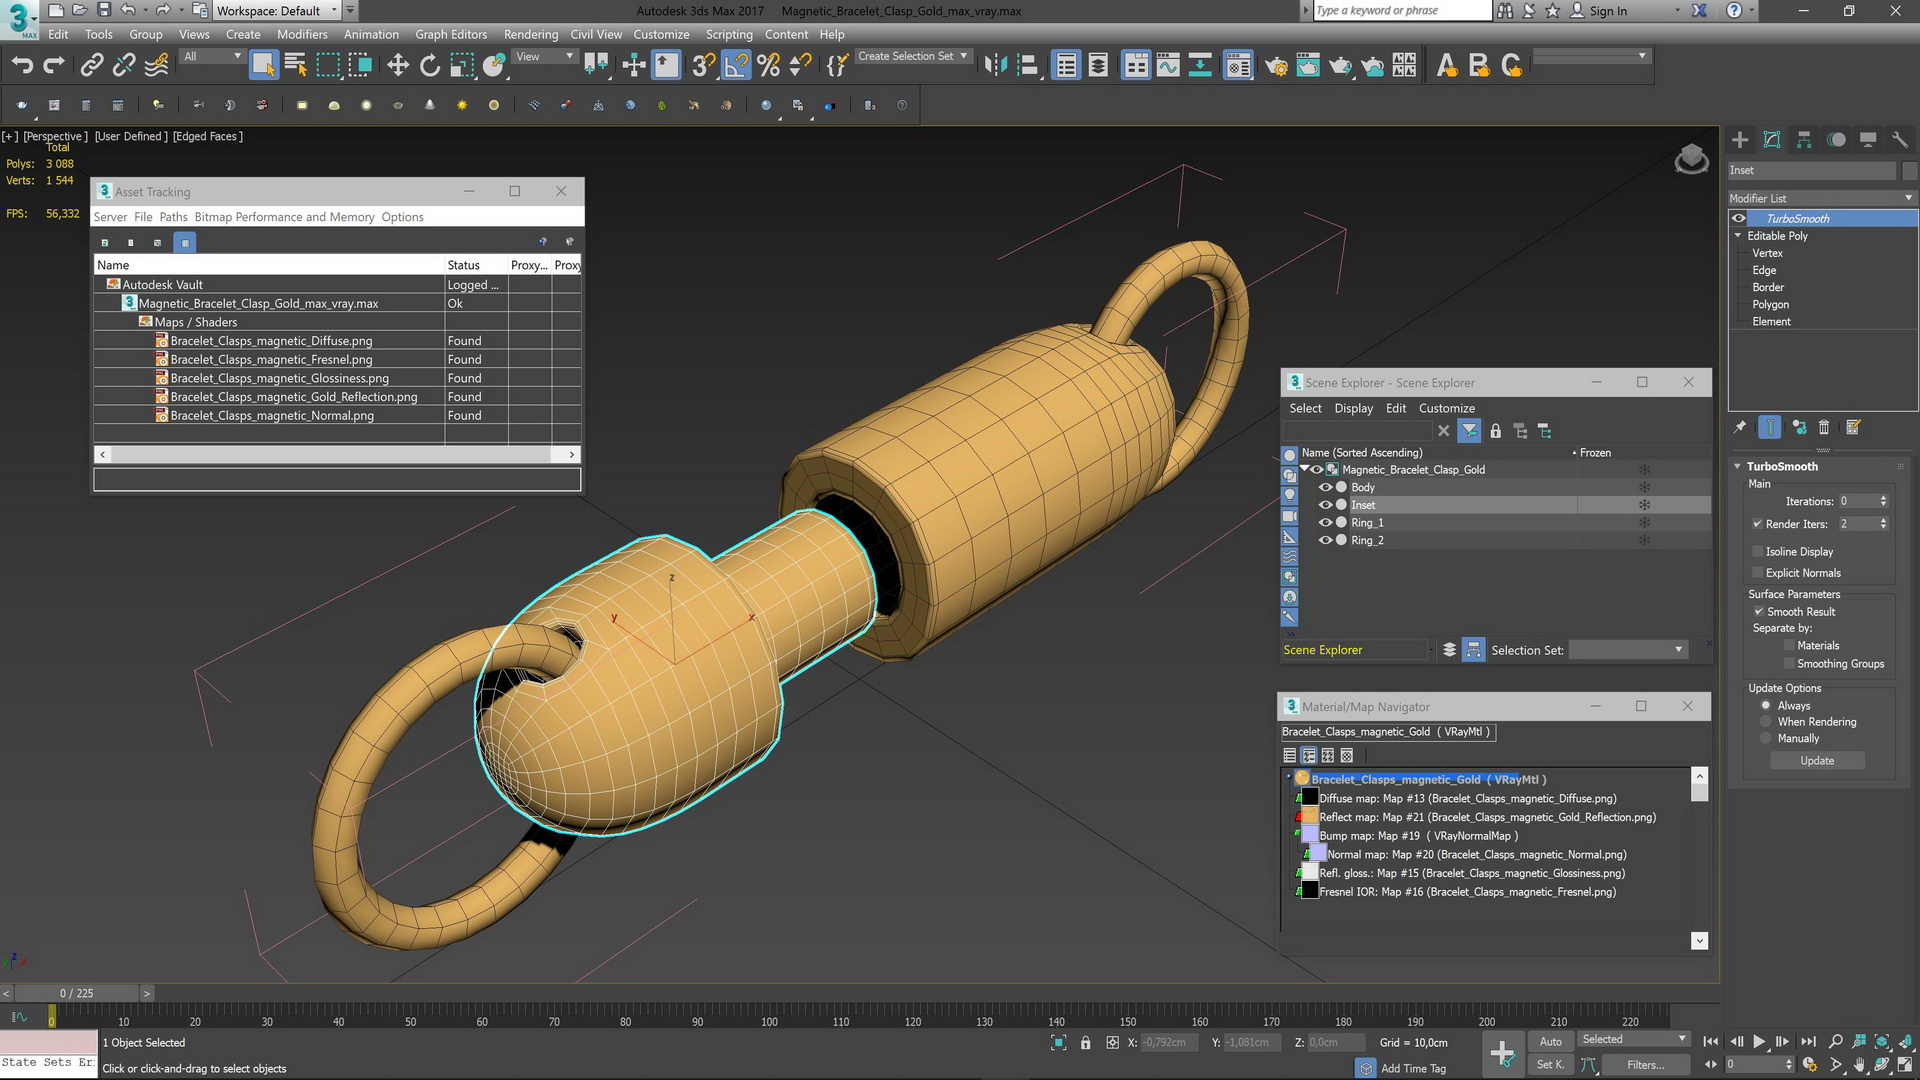
Task: Open the Modifier List dropdown
Action: [1822, 198]
